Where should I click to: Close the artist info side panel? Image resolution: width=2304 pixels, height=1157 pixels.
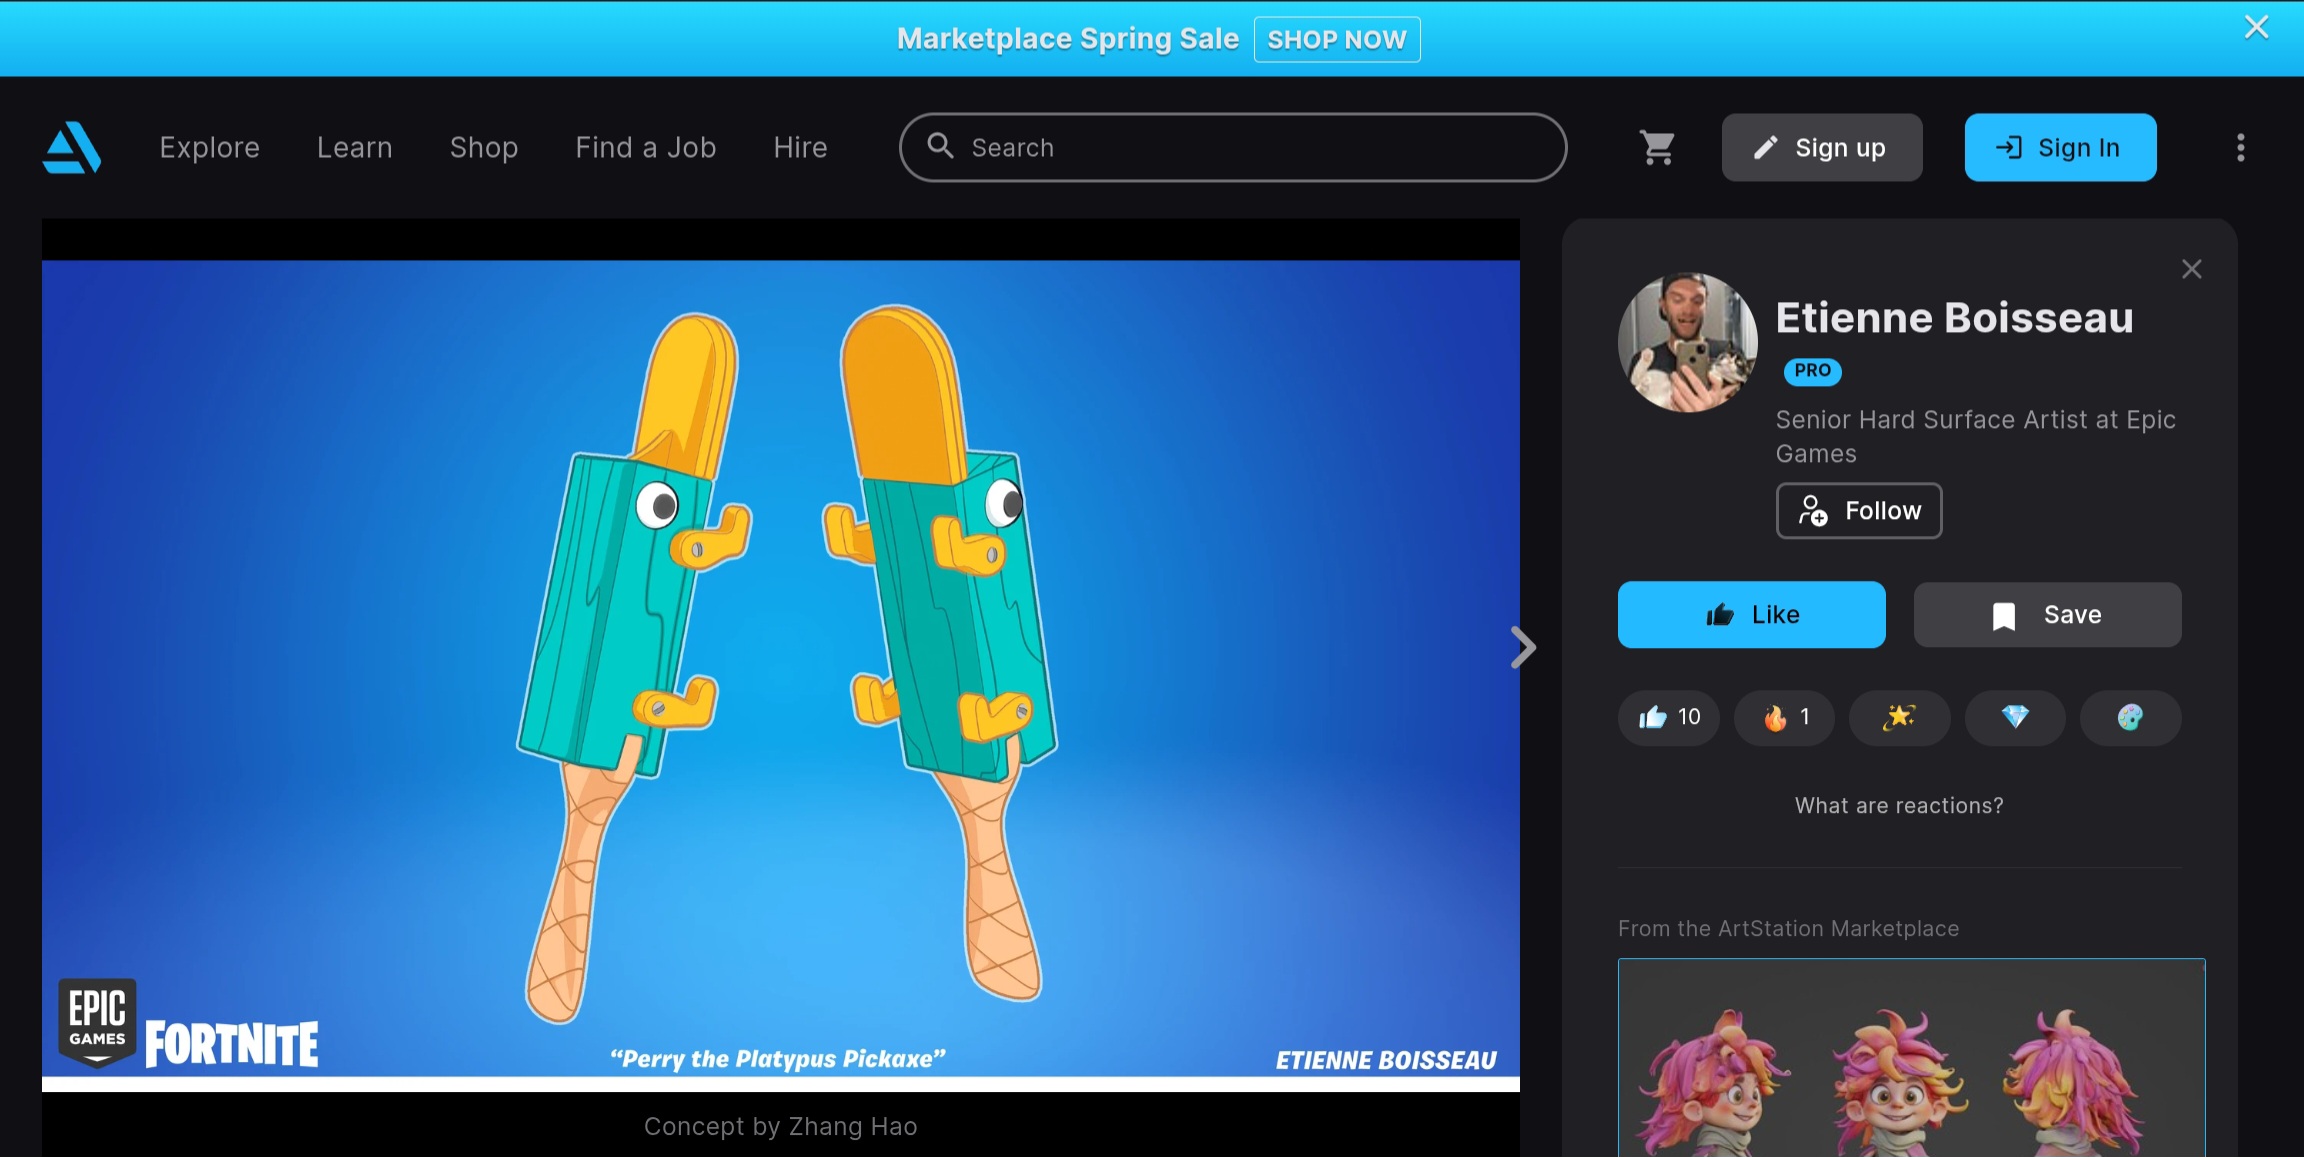2191,269
